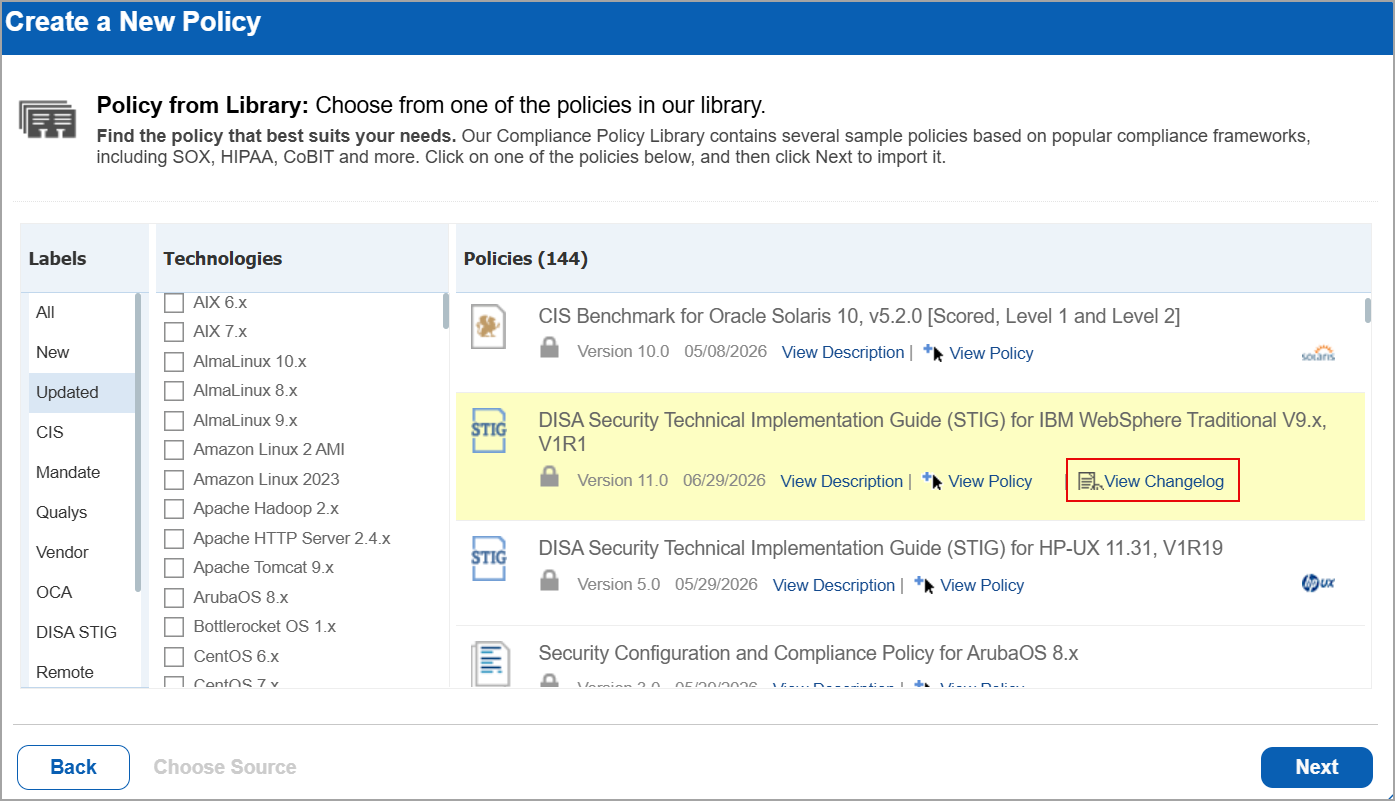Check ArubaOS 8.x technology
The image size is (1395, 801).
click(x=174, y=597)
